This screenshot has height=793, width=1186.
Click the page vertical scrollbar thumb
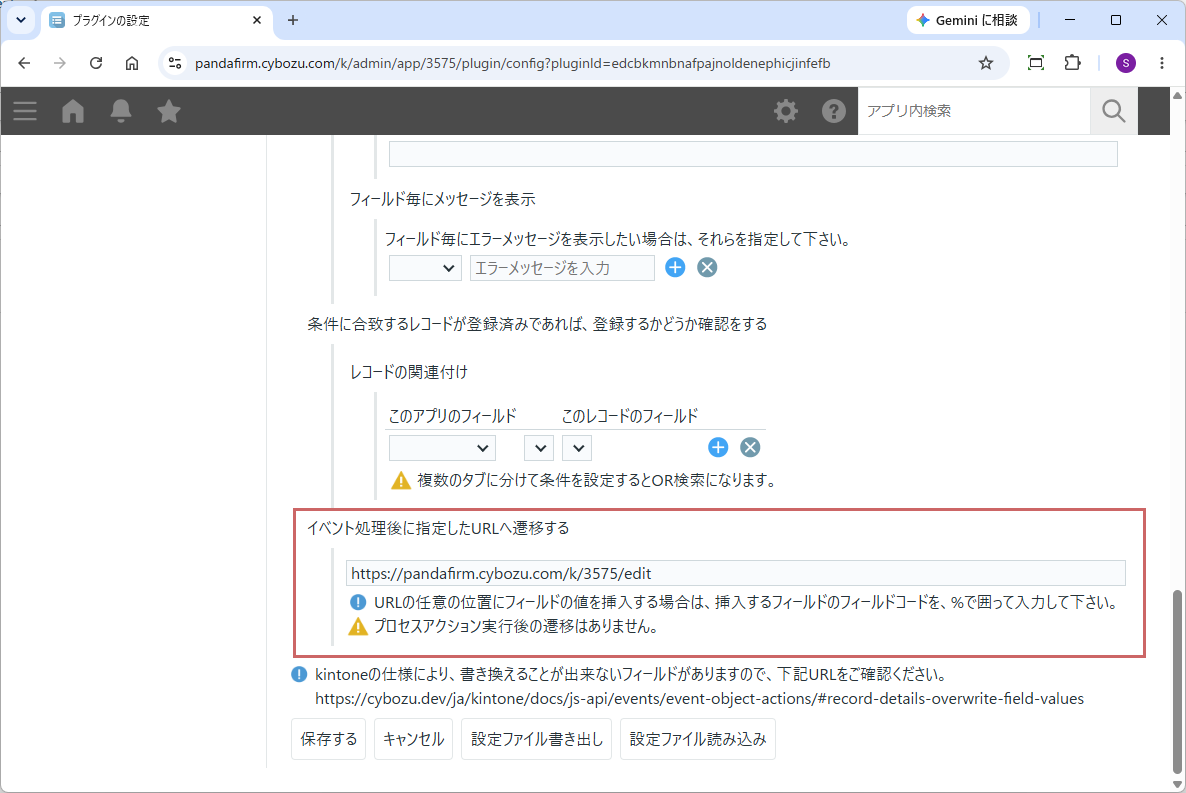[x=1177, y=681]
